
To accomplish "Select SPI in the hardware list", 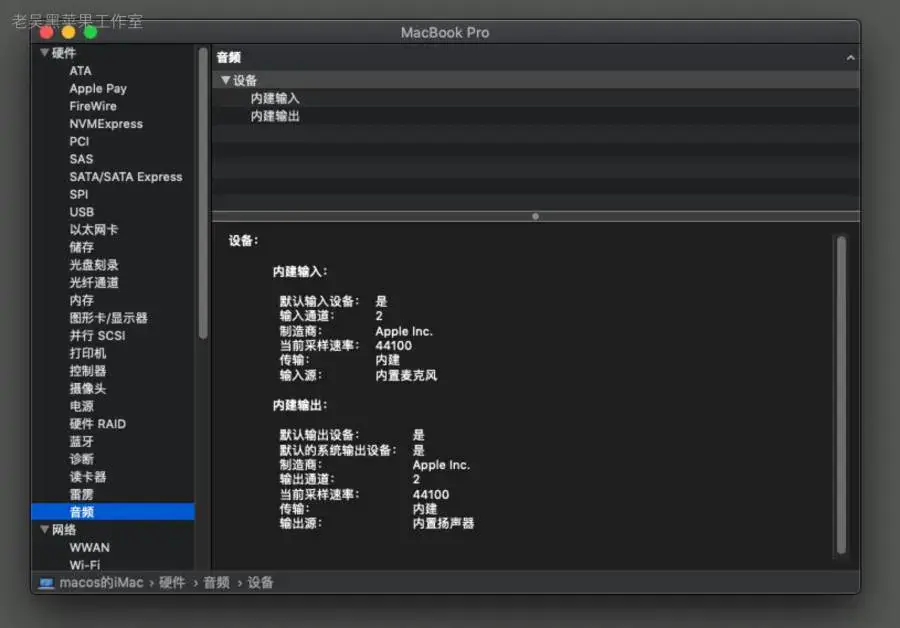I will click(x=79, y=195).
